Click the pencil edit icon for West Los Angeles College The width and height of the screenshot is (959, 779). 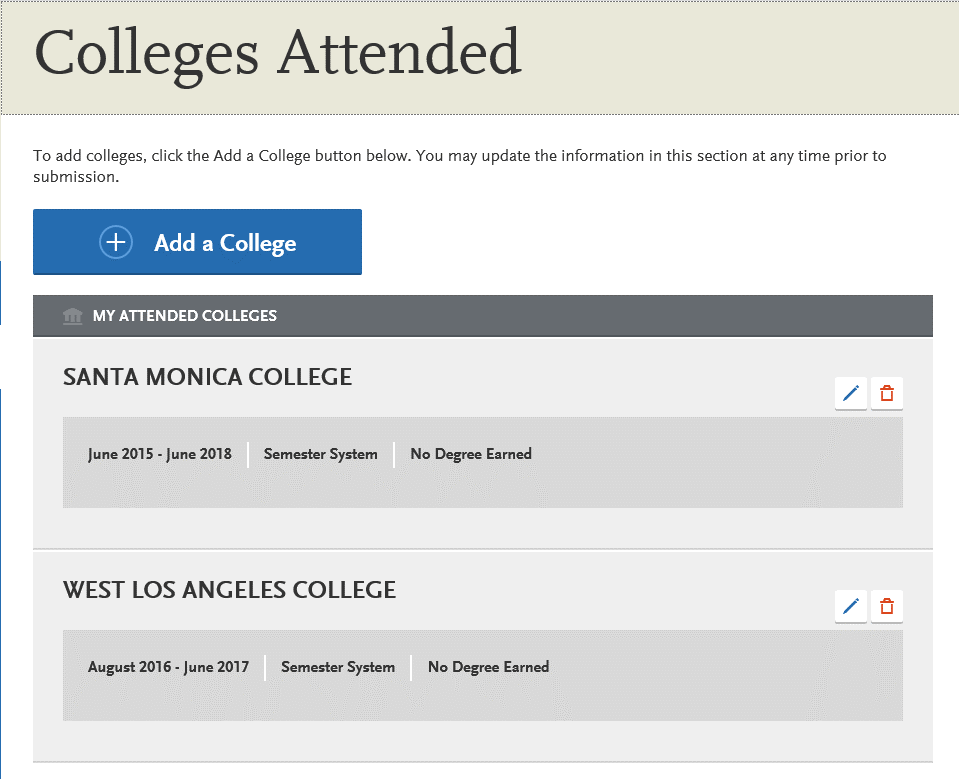click(850, 606)
